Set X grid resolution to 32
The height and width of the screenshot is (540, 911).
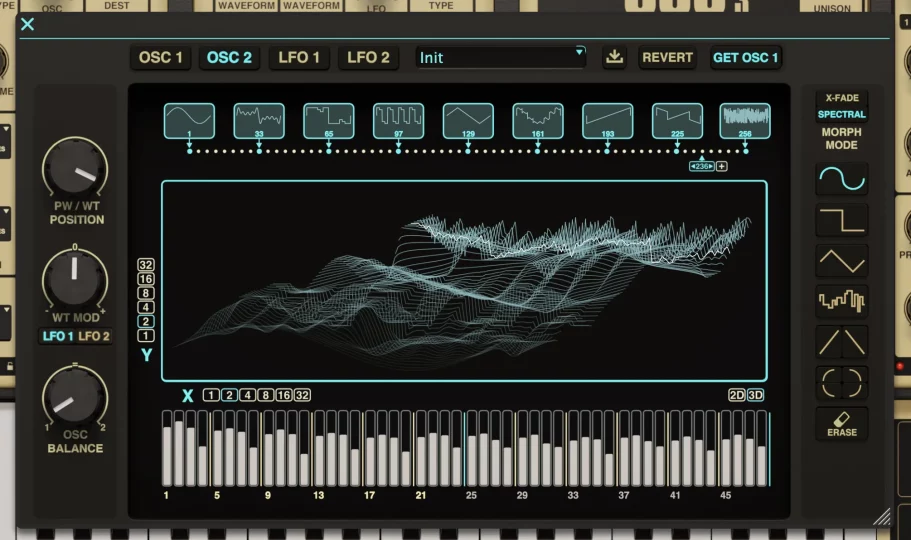tap(302, 395)
